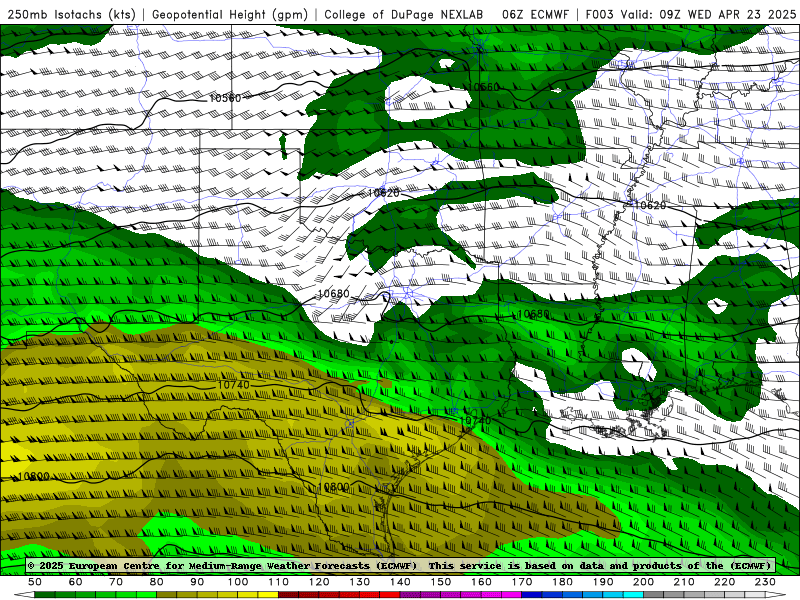The height and width of the screenshot is (600, 800).
Task: Click the 'F003 Valid: 09Z WED APR 23 2025' text
Action: [x=691, y=14]
